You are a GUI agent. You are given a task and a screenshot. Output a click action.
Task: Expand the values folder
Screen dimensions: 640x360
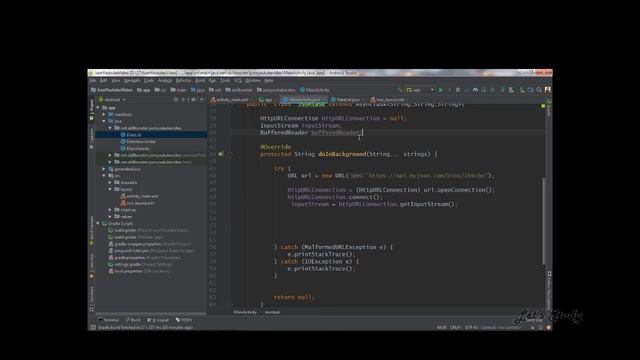pyautogui.click(x=110, y=217)
